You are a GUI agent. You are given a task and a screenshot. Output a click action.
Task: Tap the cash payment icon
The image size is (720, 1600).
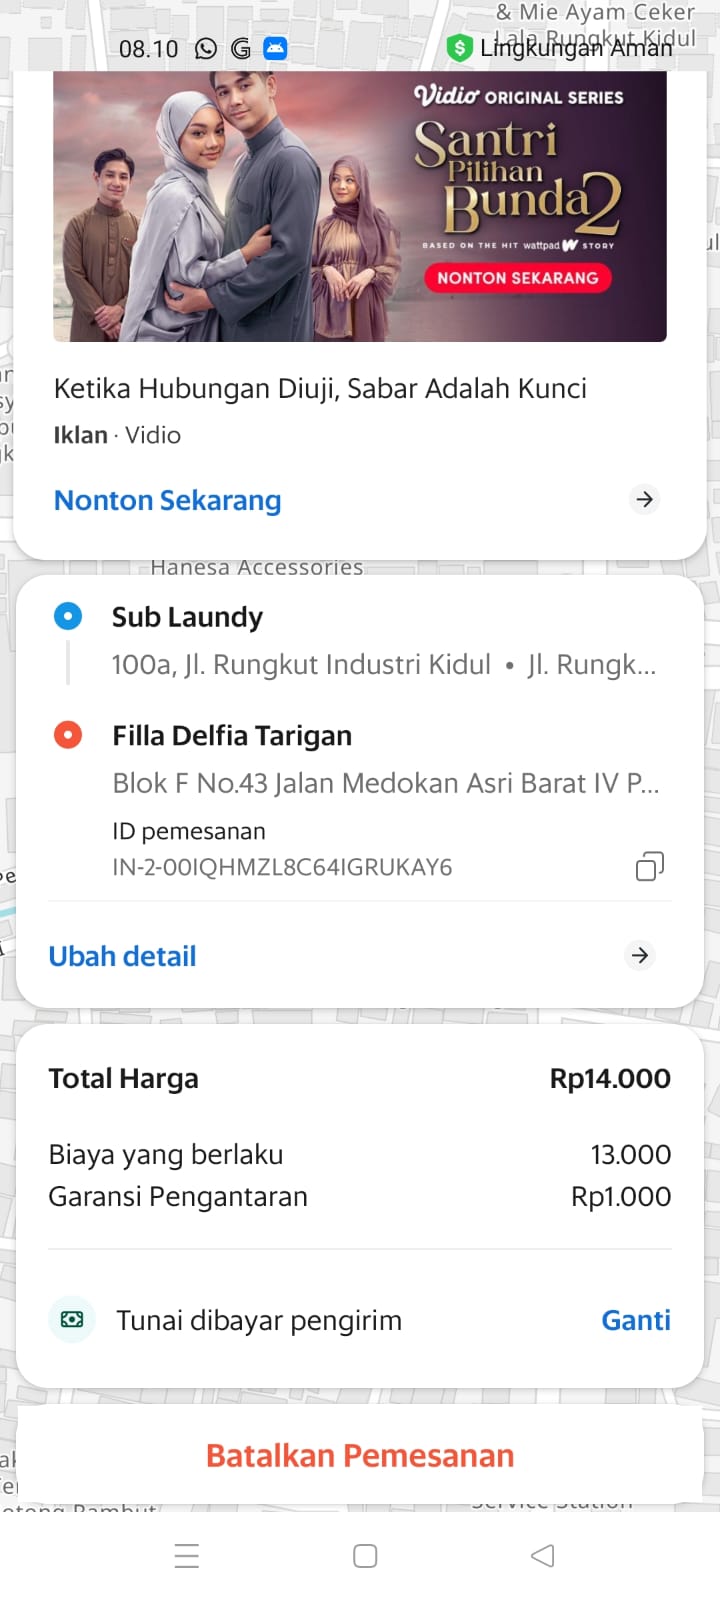click(72, 1320)
